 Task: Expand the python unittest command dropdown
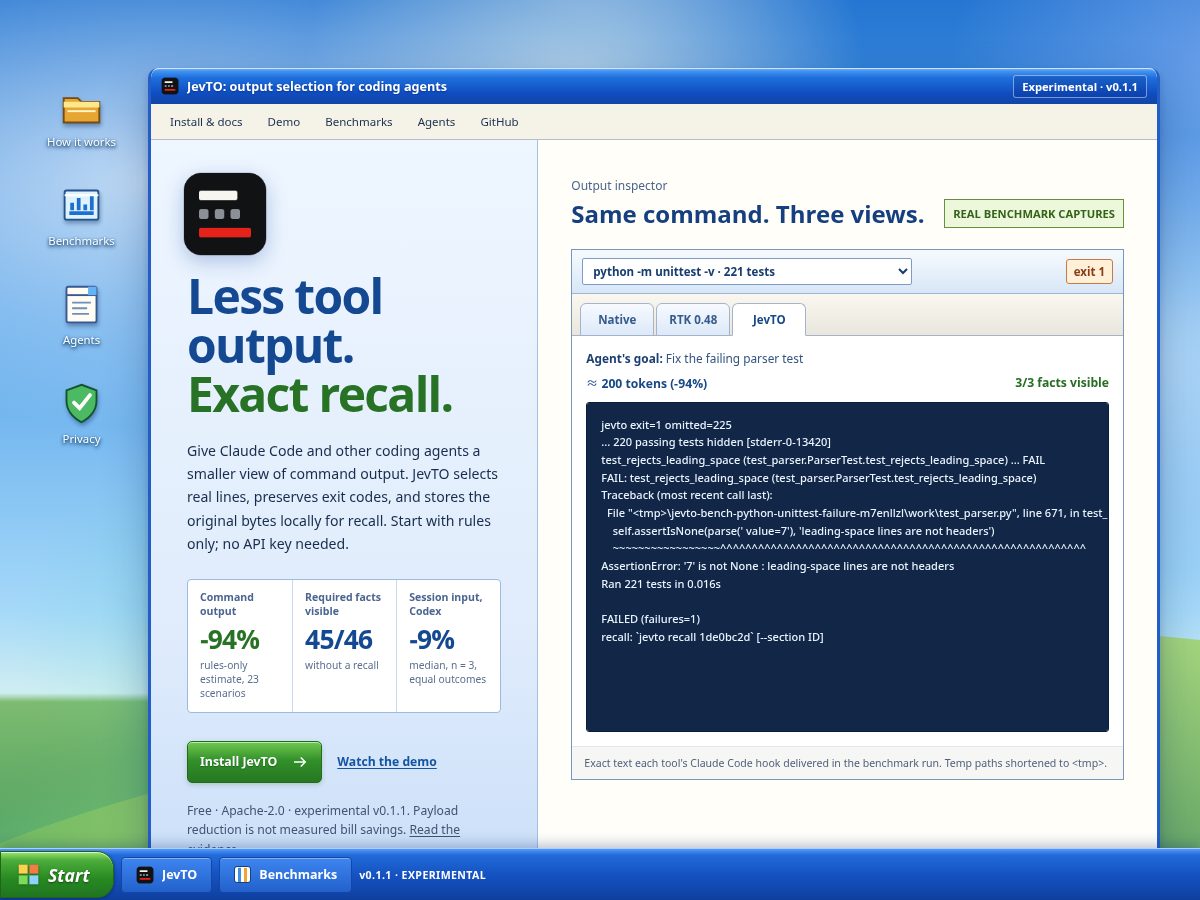[747, 271]
